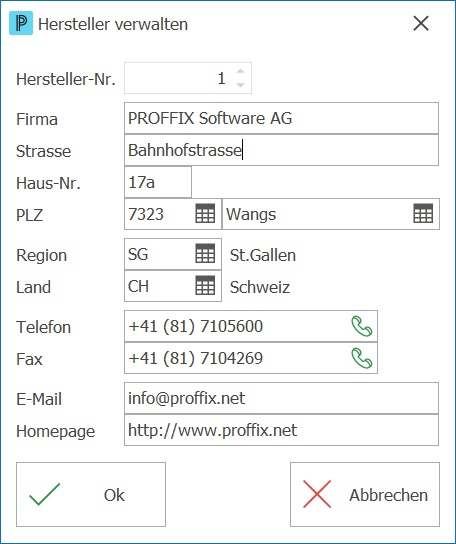Click the Telefon label
456x544 pixels.
pos(43,327)
